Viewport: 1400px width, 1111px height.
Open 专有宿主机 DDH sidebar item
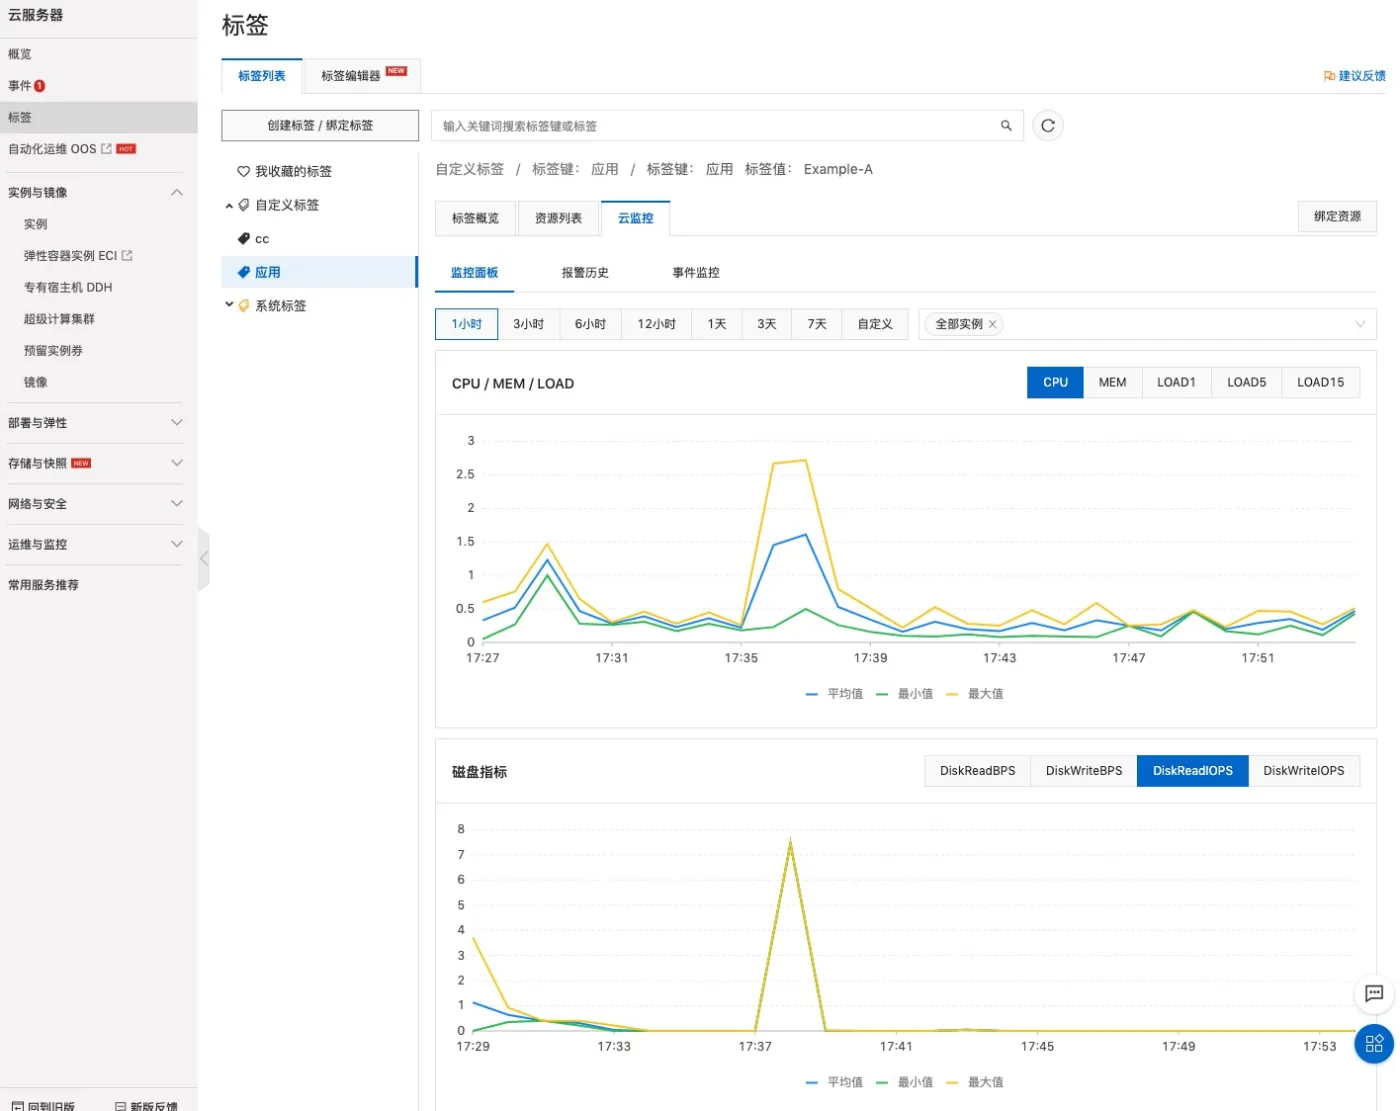pyautogui.click(x=68, y=287)
